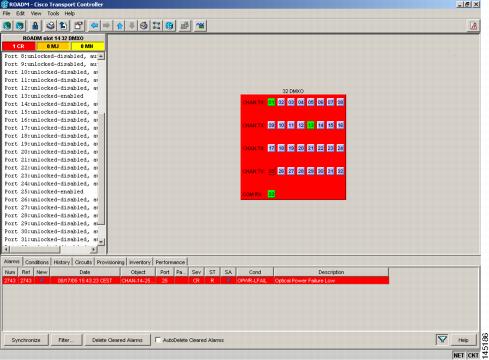Click the zoom-to-fit toolbar icon
This screenshot has width=489, height=360.
point(156,26)
